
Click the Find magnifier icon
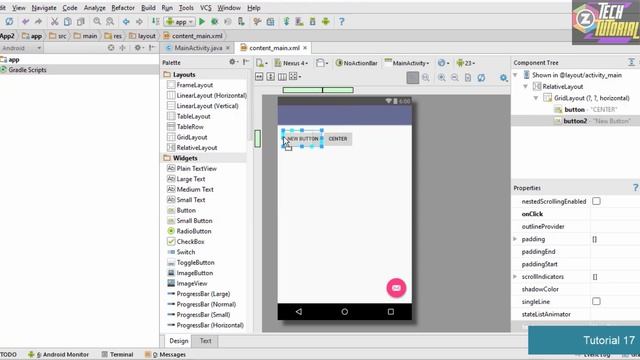click(x=97, y=21)
